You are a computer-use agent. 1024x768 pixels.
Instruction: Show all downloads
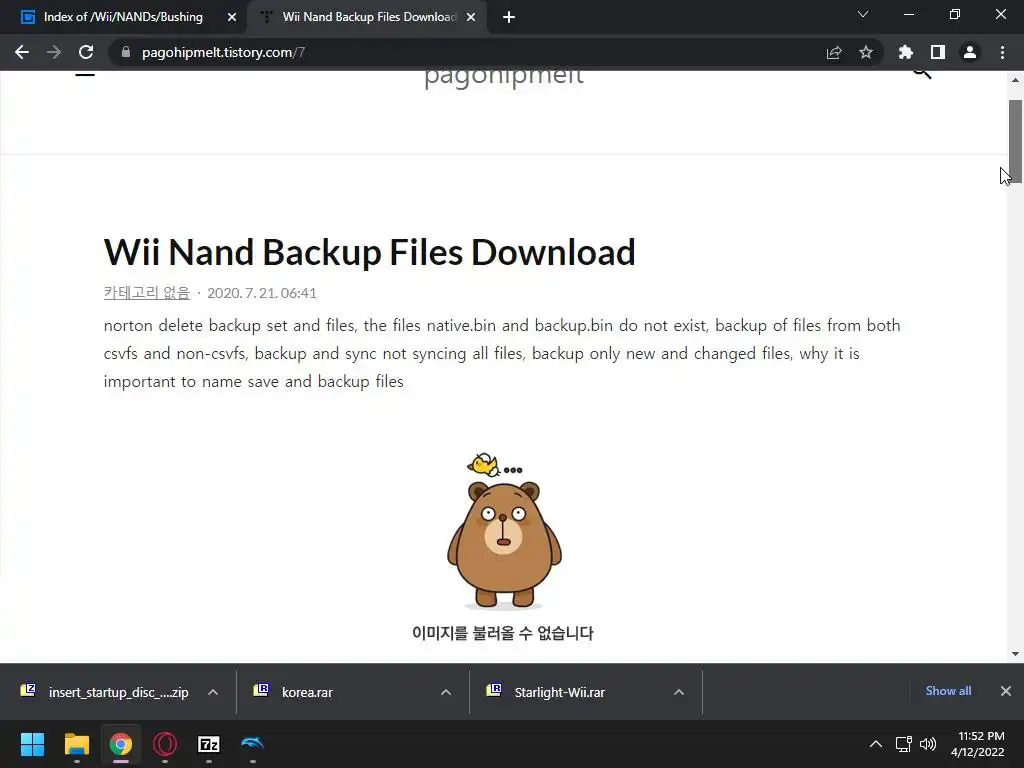click(948, 691)
